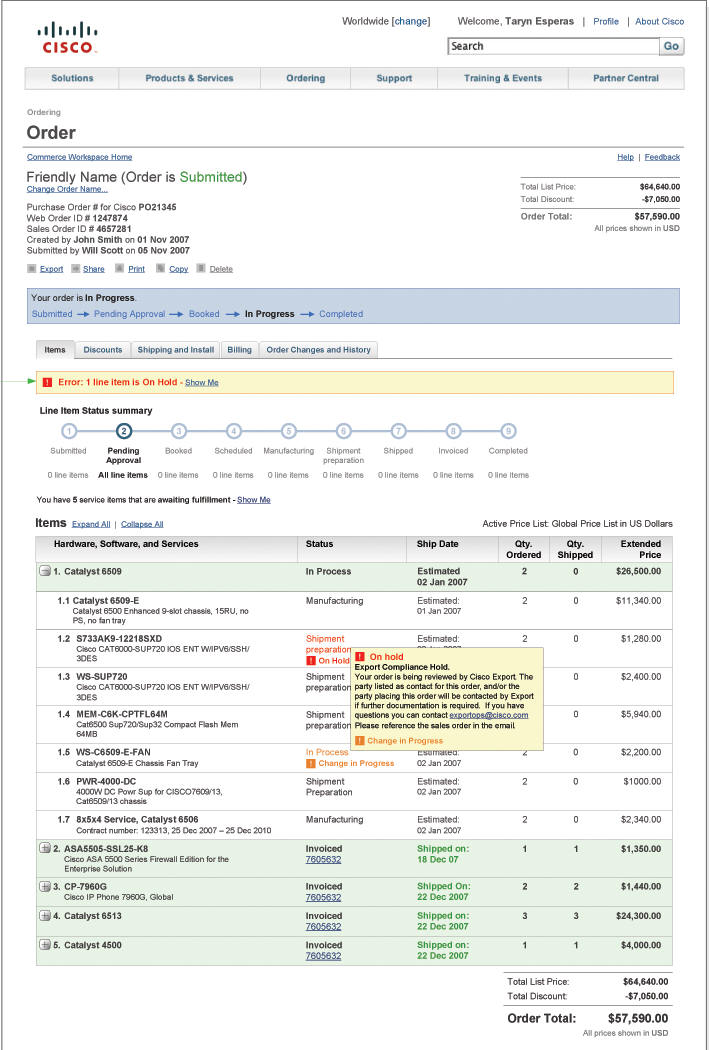Click the Share icon
Viewport: 709px width, 1050px height.
click(74, 269)
